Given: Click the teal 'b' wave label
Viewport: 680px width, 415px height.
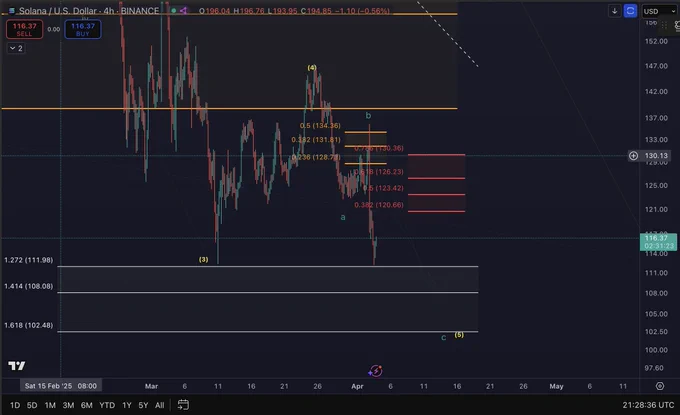Looking at the screenshot, I should (x=368, y=115).
